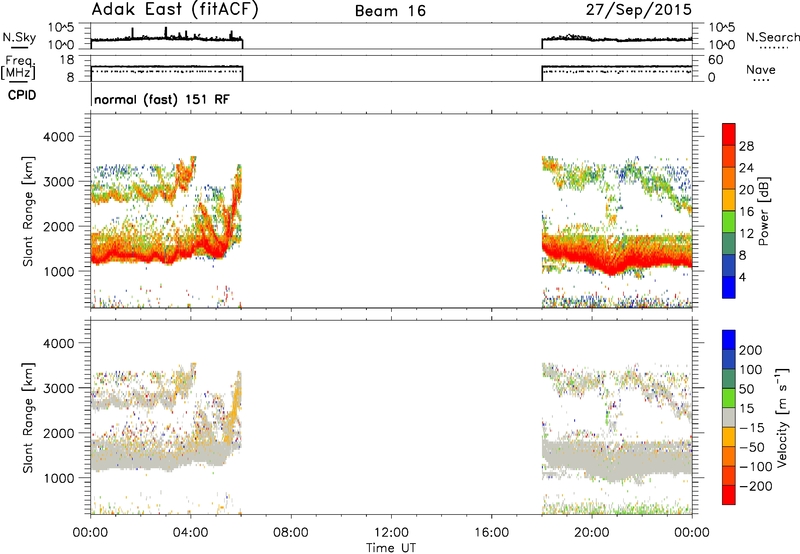Click the '18' frequency axis tick label
Viewport: 800px width, 554px height.
pos(67,60)
